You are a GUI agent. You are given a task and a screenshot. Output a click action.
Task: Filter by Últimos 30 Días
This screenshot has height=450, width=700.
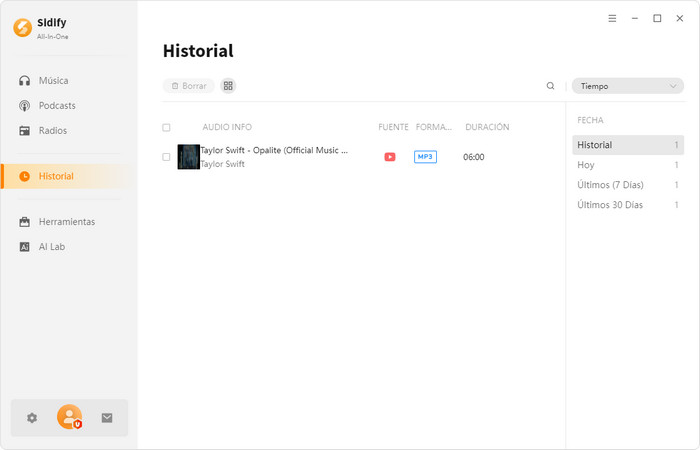(628, 205)
